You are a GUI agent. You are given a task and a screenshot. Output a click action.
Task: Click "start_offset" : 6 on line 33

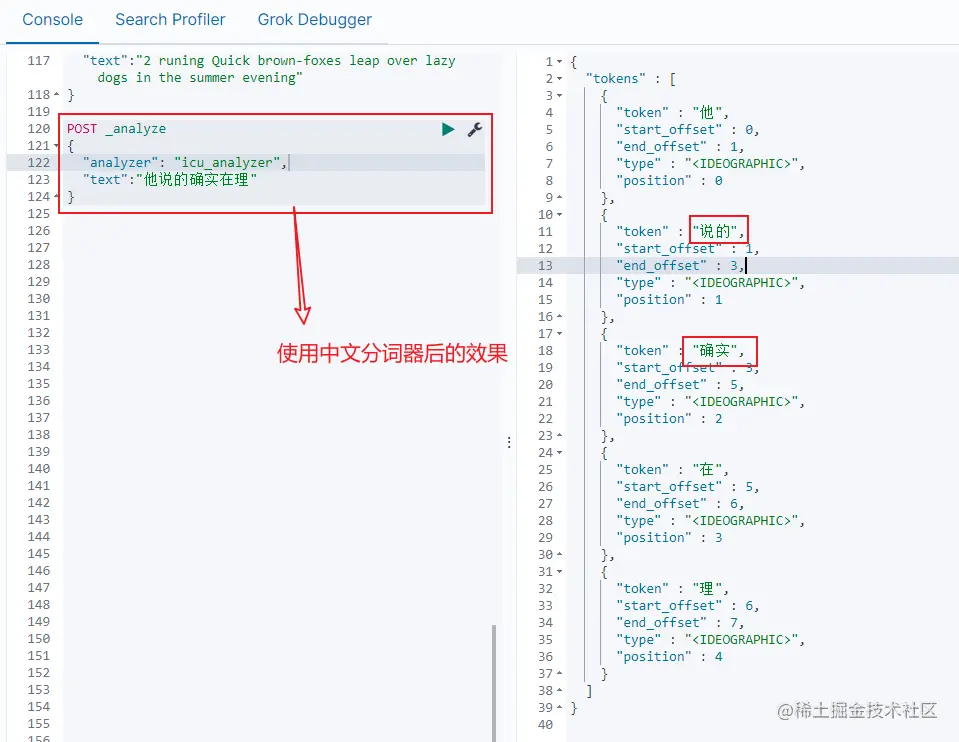687,606
